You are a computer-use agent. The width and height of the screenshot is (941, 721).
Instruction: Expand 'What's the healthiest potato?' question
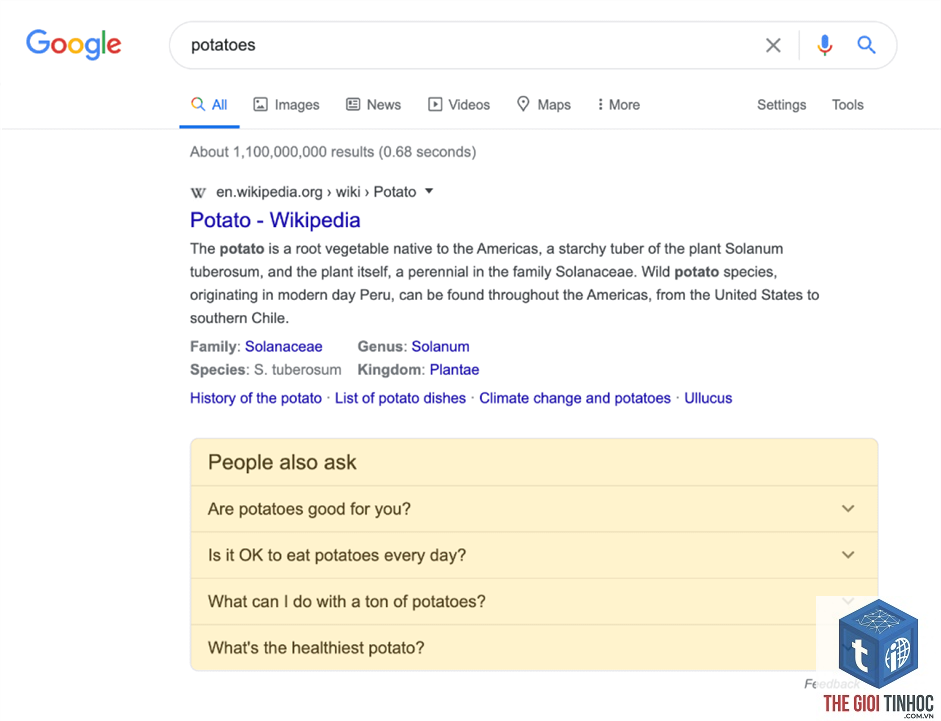coord(534,648)
